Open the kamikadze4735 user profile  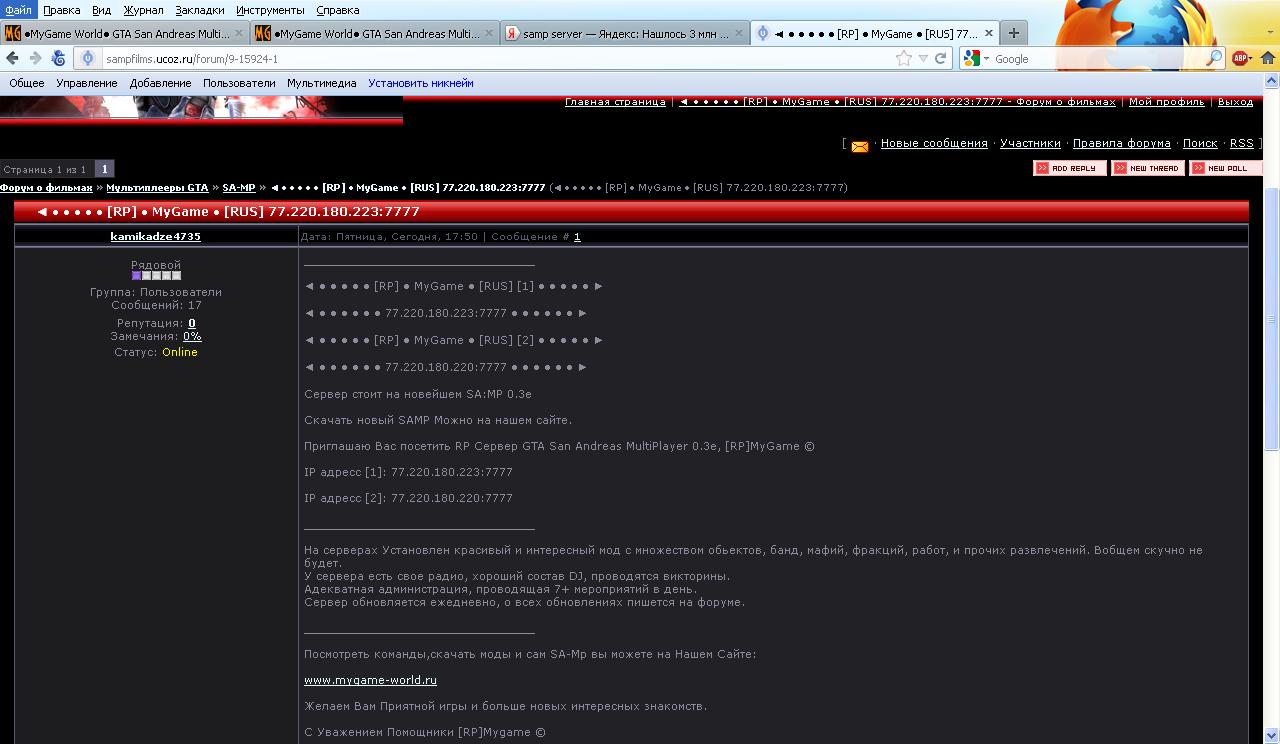(x=155, y=236)
